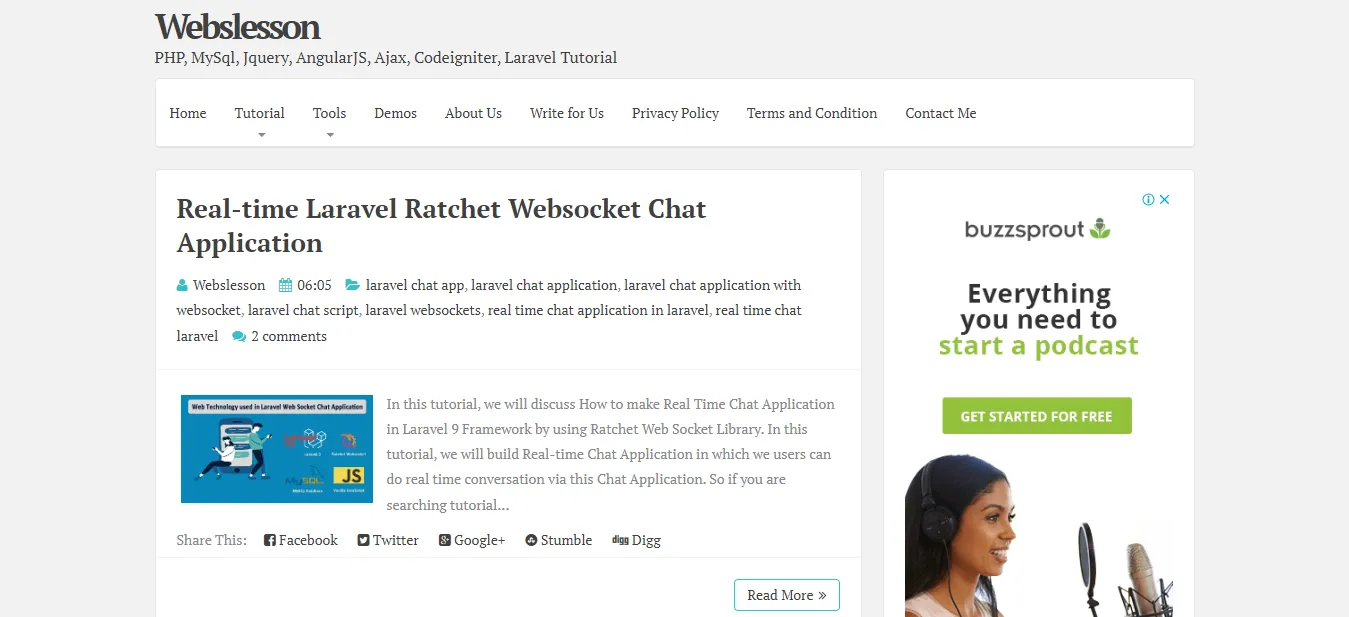Close the buzzsprout advertisement

point(1164,199)
